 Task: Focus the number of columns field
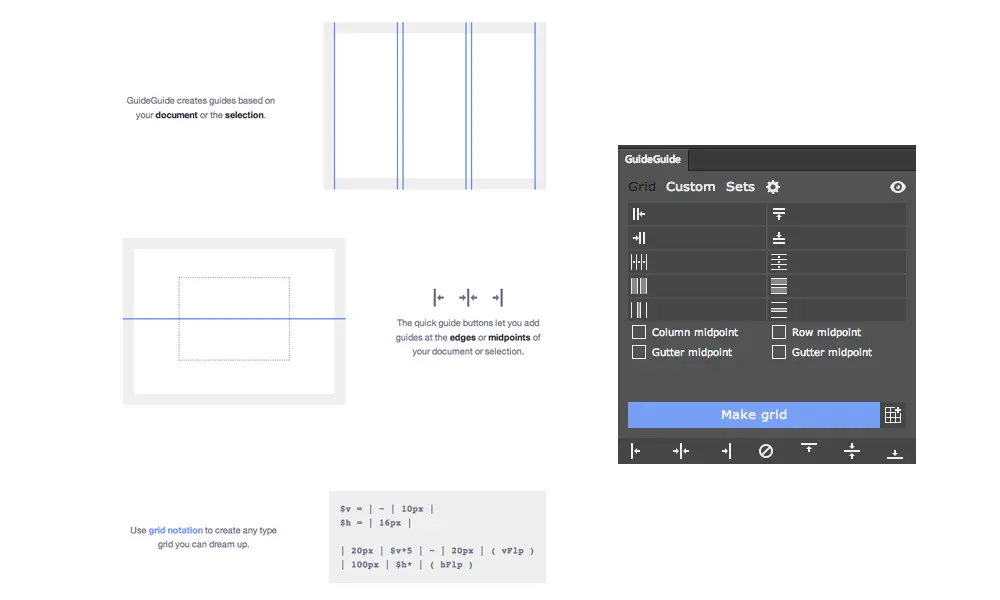(696, 262)
